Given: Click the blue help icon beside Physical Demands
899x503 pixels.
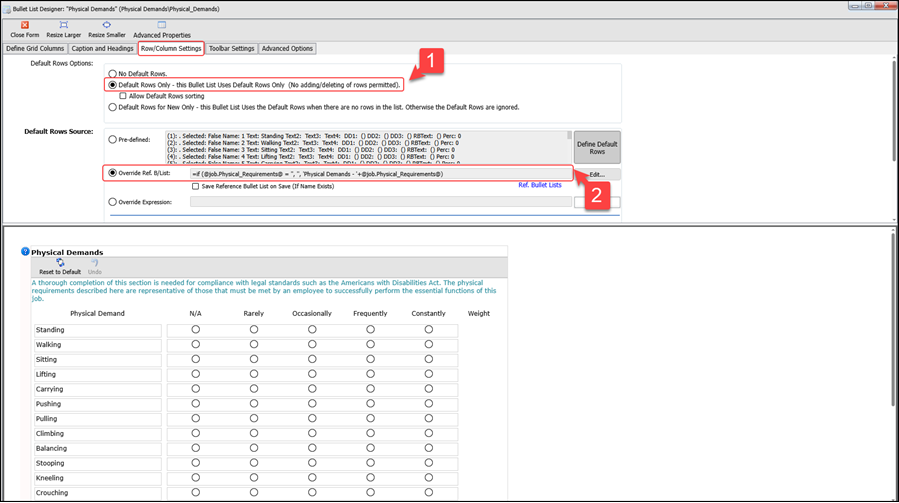Looking at the screenshot, I should pyautogui.click(x=25, y=252).
